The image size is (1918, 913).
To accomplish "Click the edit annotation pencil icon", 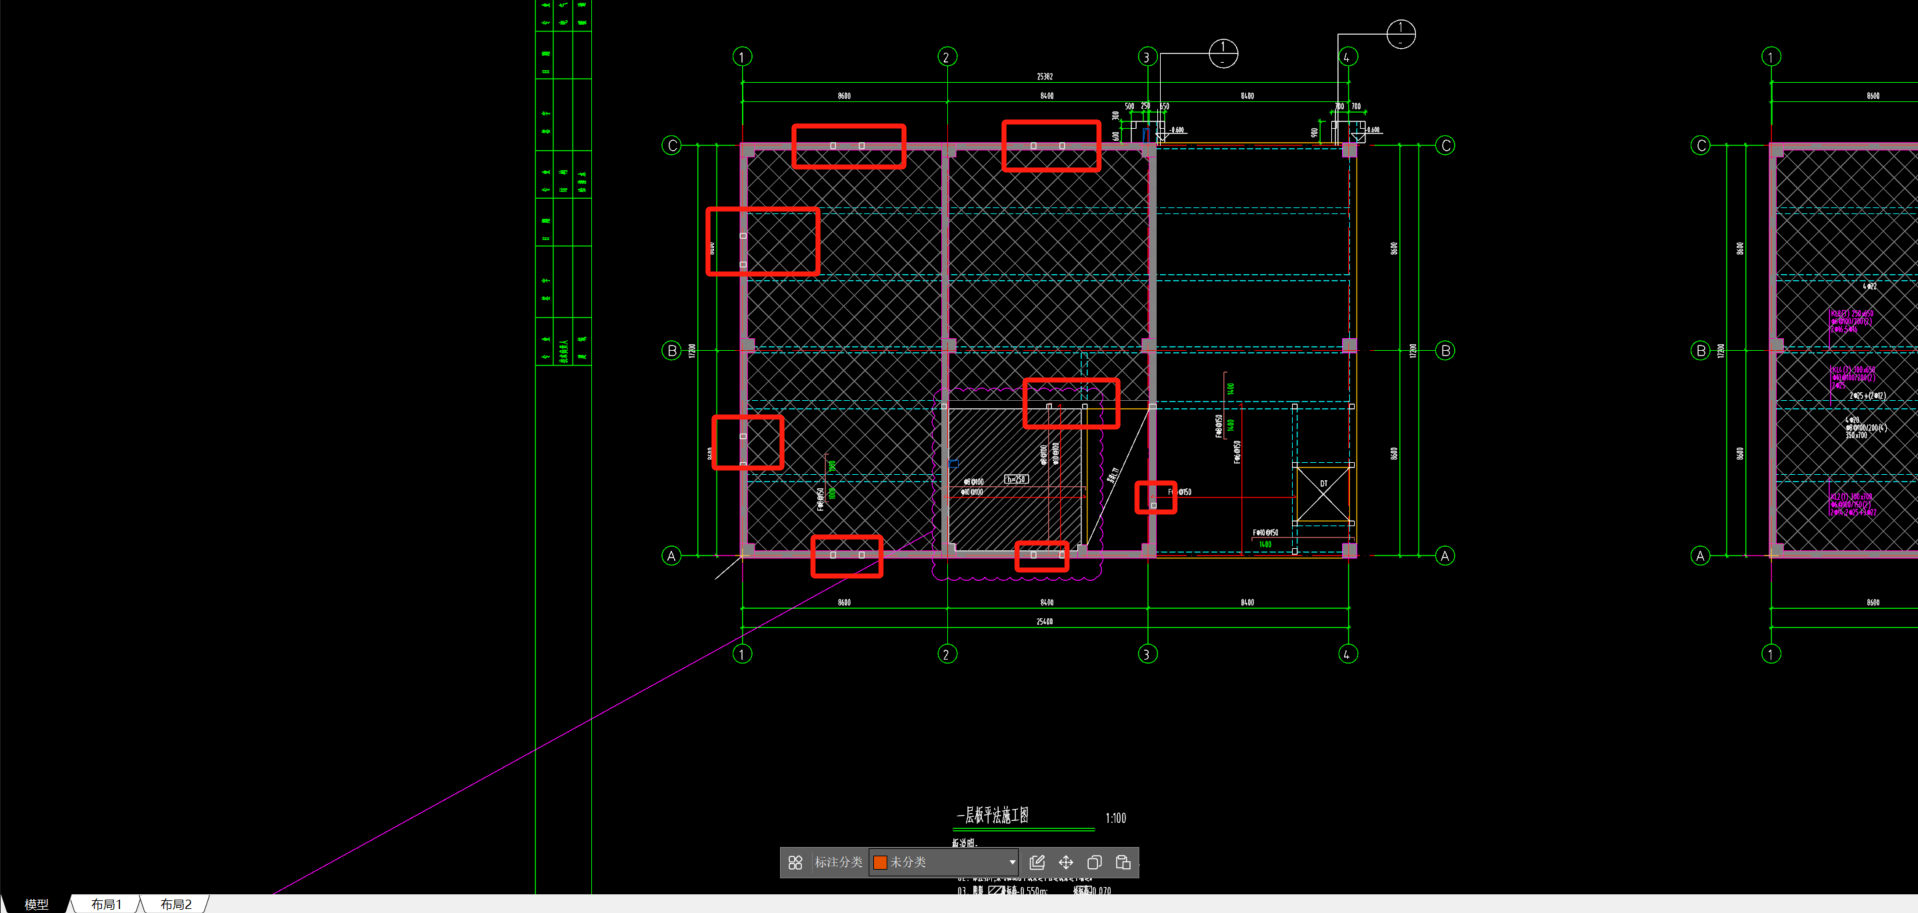I will [1037, 862].
